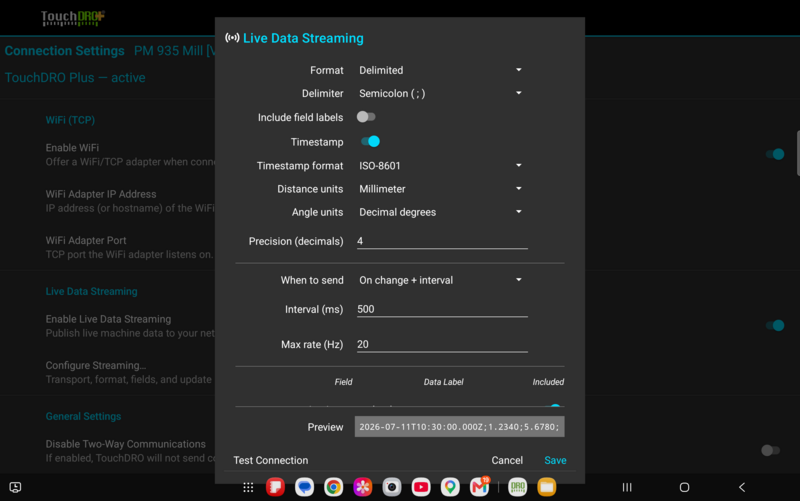Toggle Disable Two-Way Communications switch

click(x=770, y=450)
